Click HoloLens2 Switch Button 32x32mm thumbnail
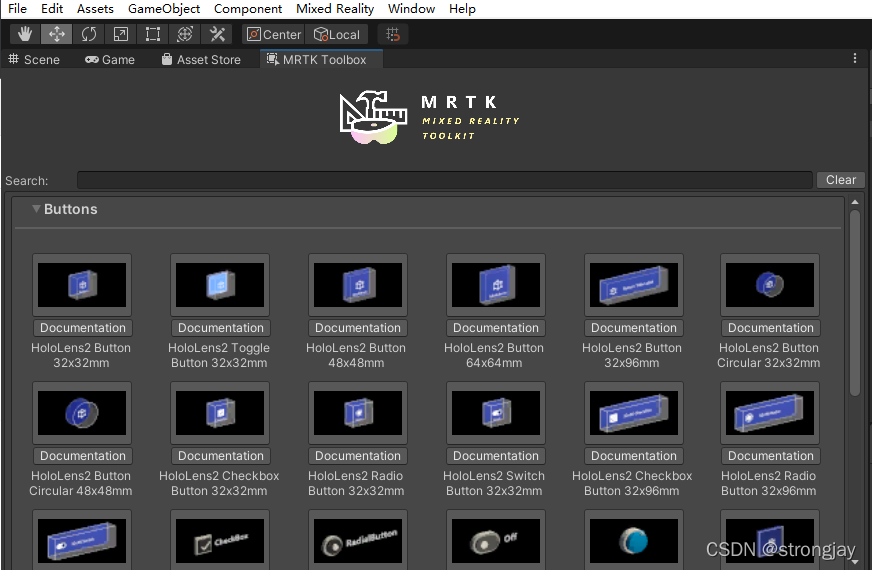The width and height of the screenshot is (872, 570). click(496, 413)
